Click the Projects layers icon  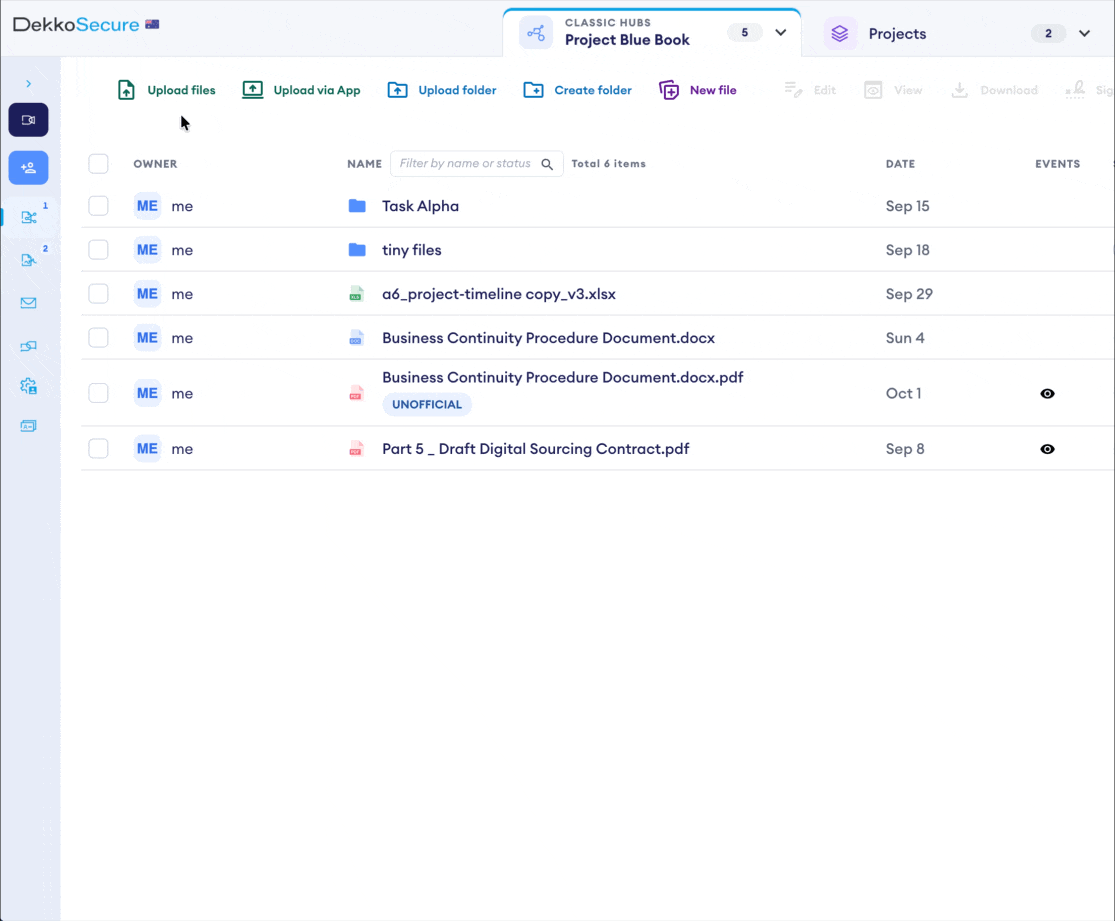(x=840, y=33)
